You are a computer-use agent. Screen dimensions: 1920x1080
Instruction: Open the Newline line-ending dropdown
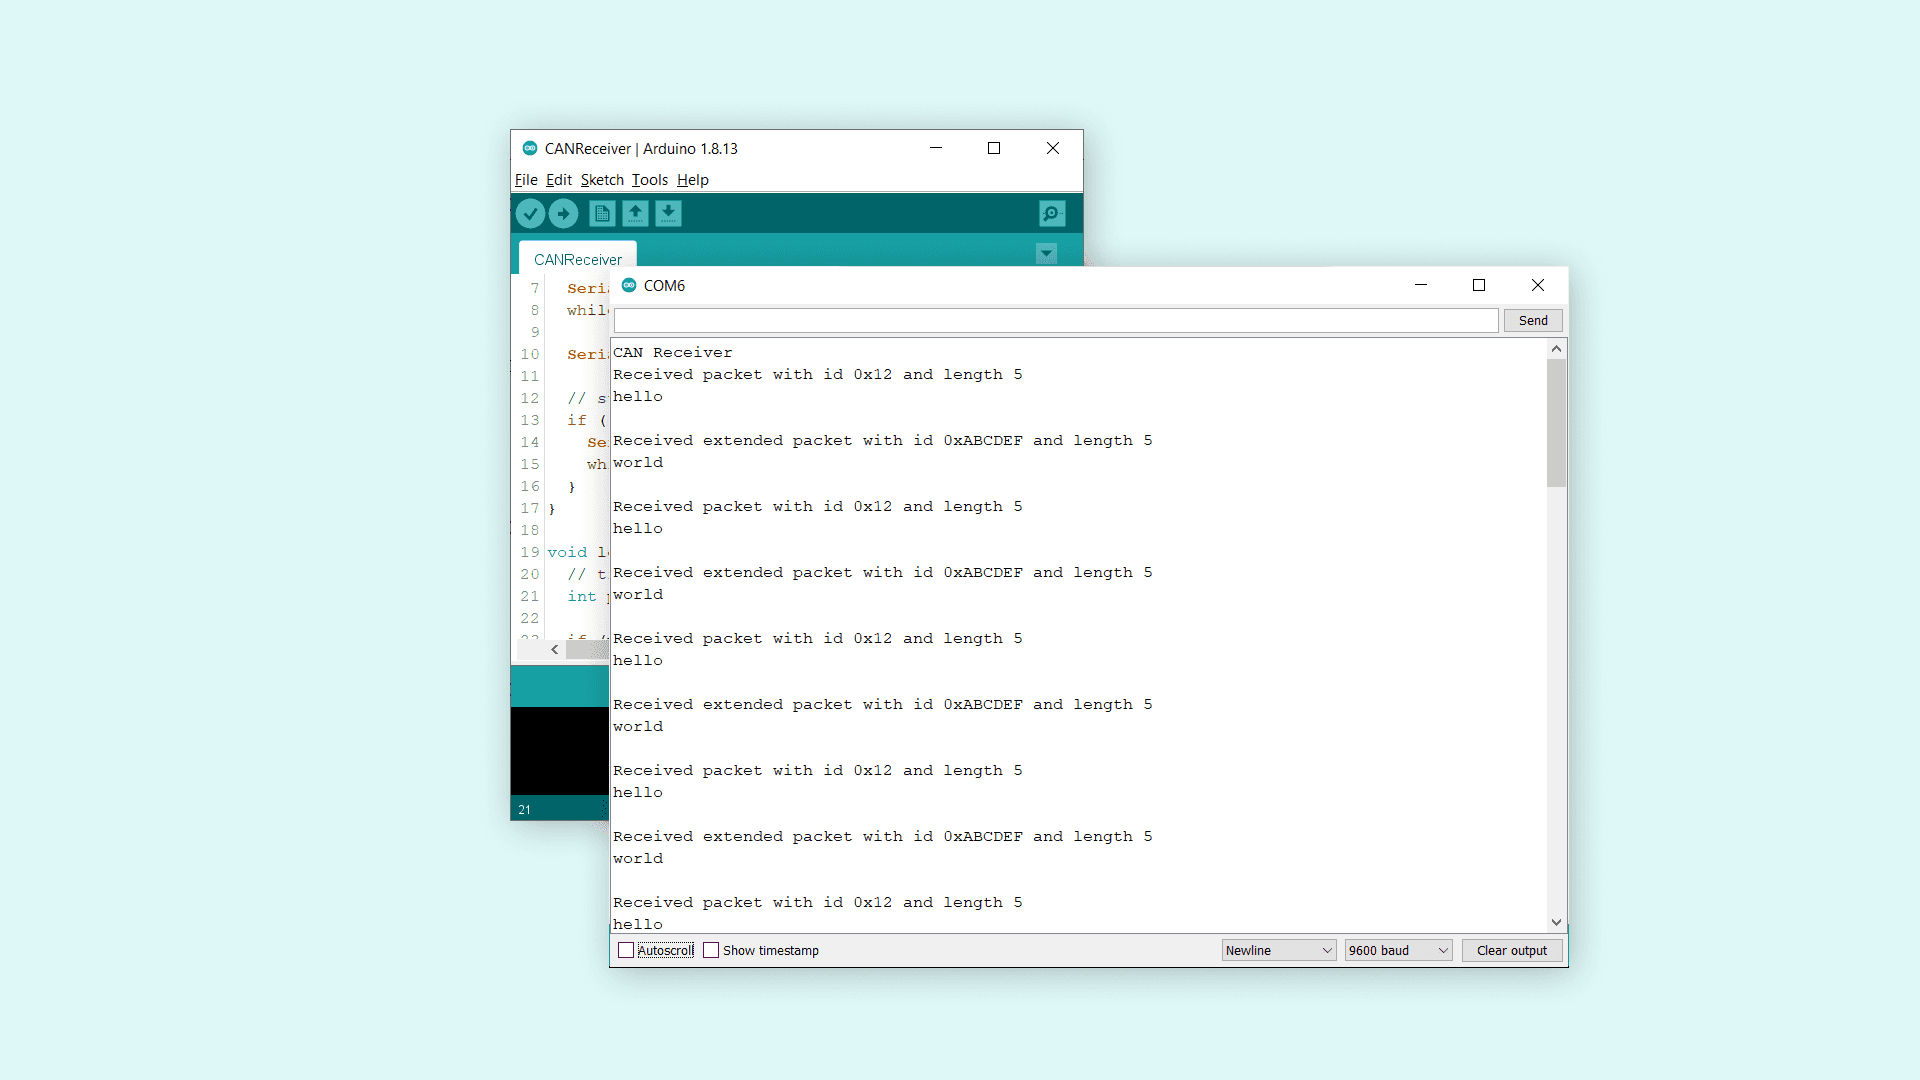pyautogui.click(x=1278, y=950)
